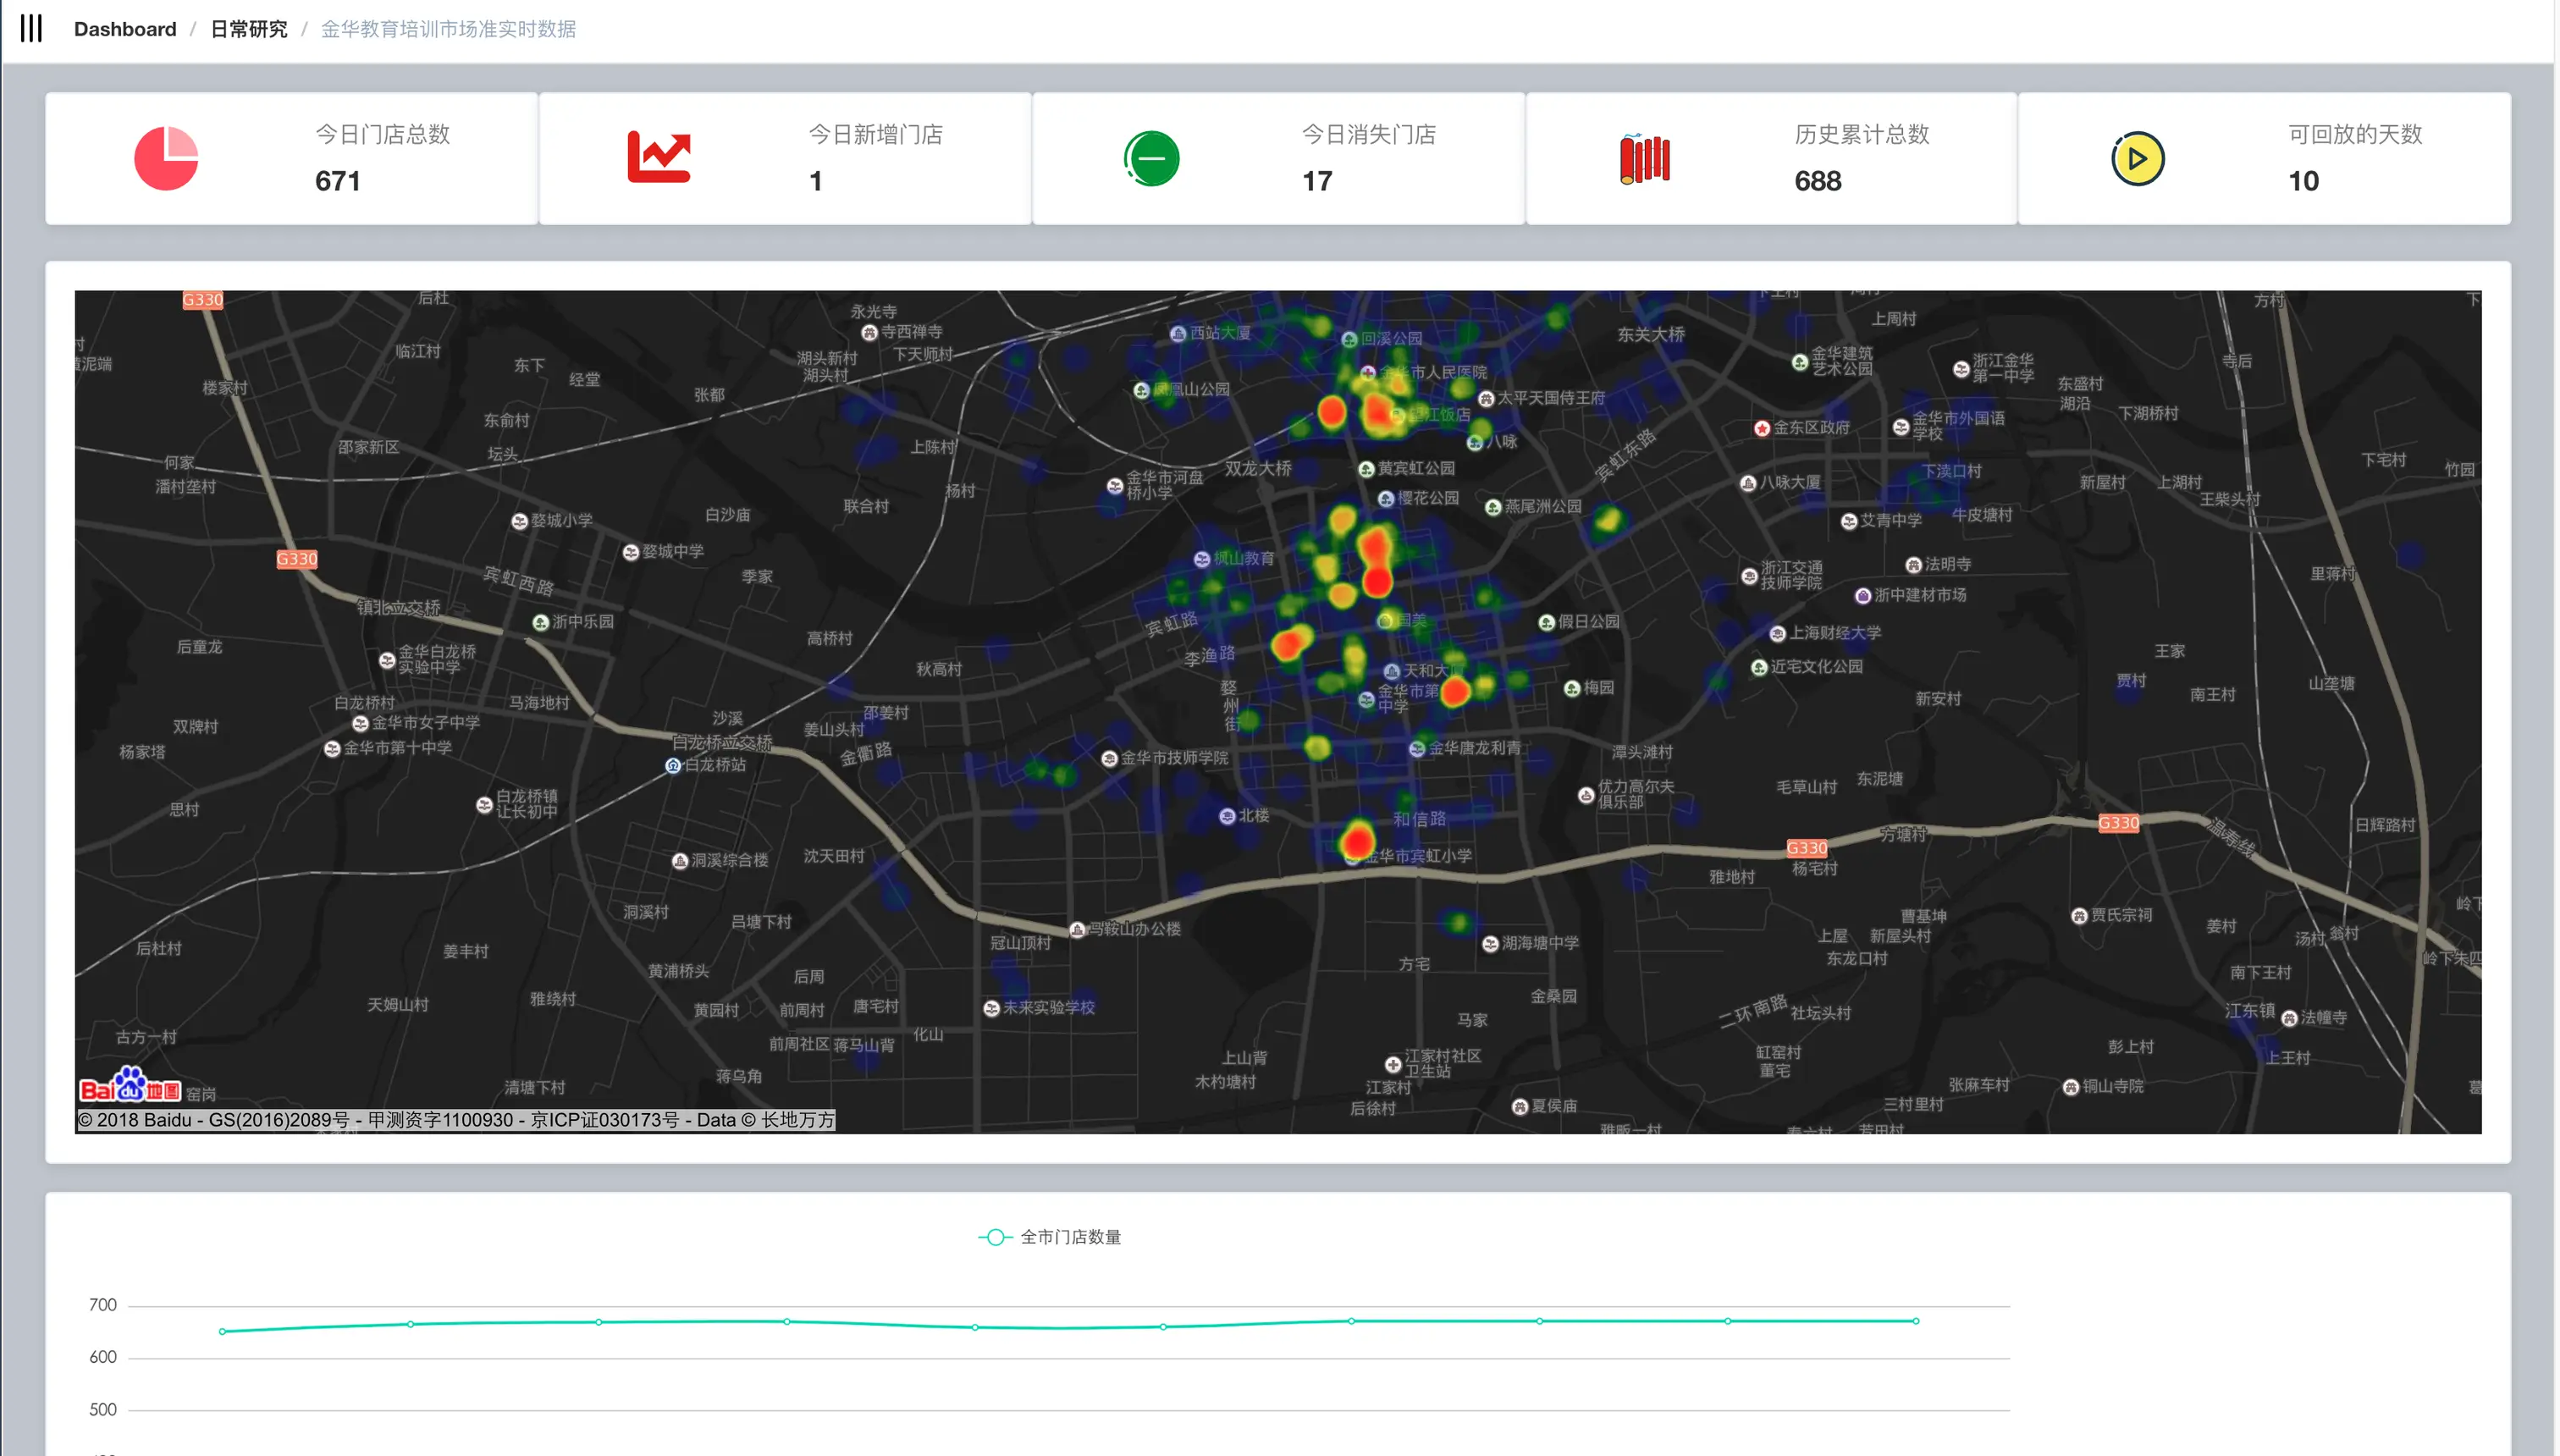The width and height of the screenshot is (2560, 1456).
Task: Open the 今日消失门店 17 card
Action: pyautogui.click(x=1278, y=158)
